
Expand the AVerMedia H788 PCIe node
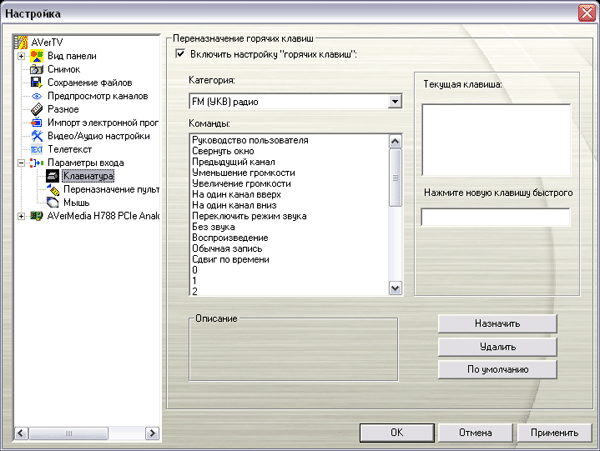pyautogui.click(x=21, y=216)
